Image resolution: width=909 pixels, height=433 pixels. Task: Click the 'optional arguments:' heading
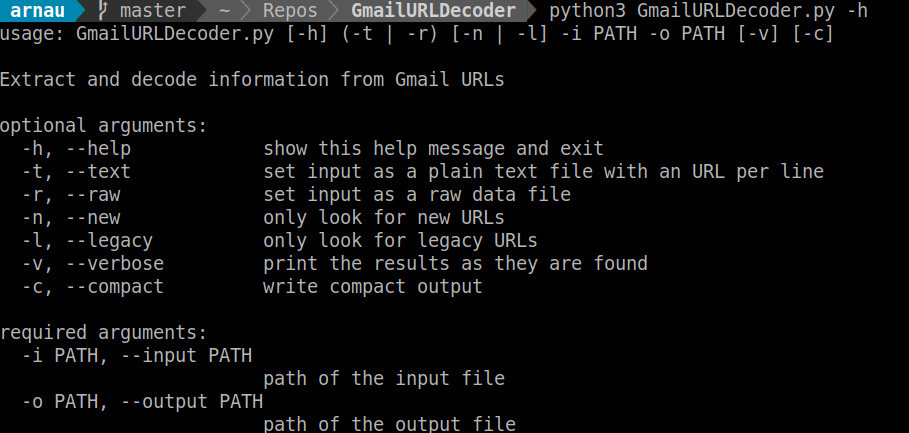104,126
